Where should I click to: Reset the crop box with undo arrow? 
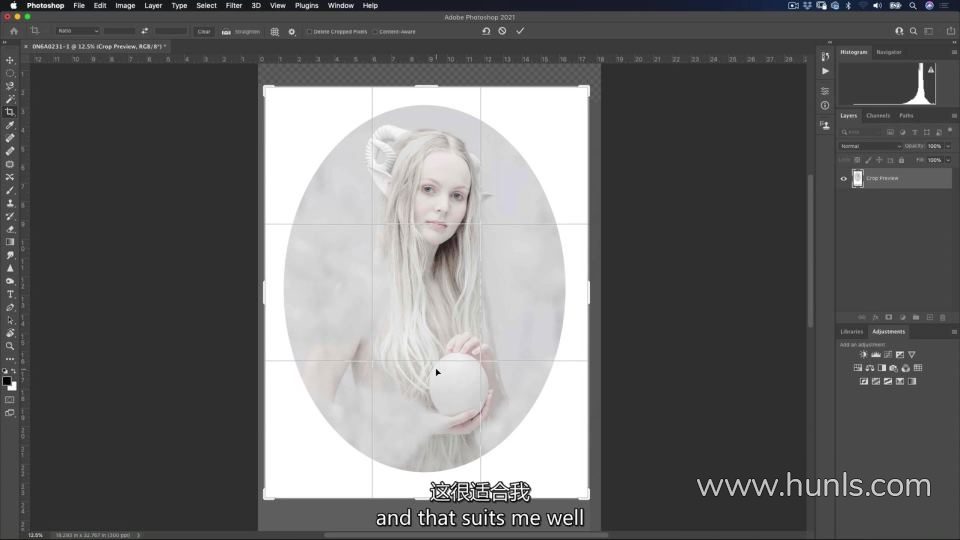(x=486, y=31)
